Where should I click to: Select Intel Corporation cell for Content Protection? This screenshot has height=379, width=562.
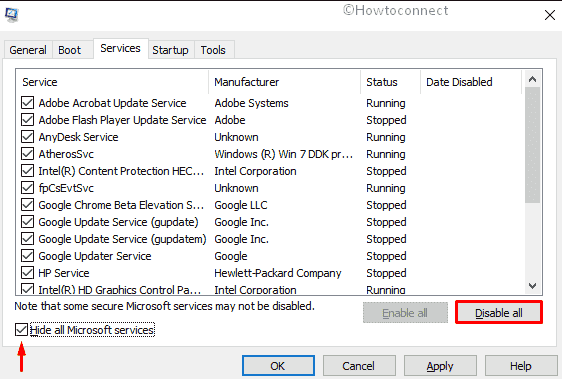point(255,171)
